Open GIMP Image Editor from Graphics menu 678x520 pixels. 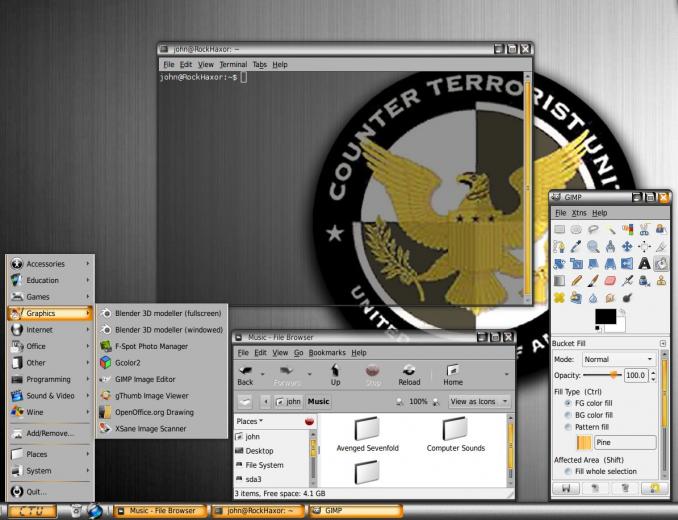[145, 379]
